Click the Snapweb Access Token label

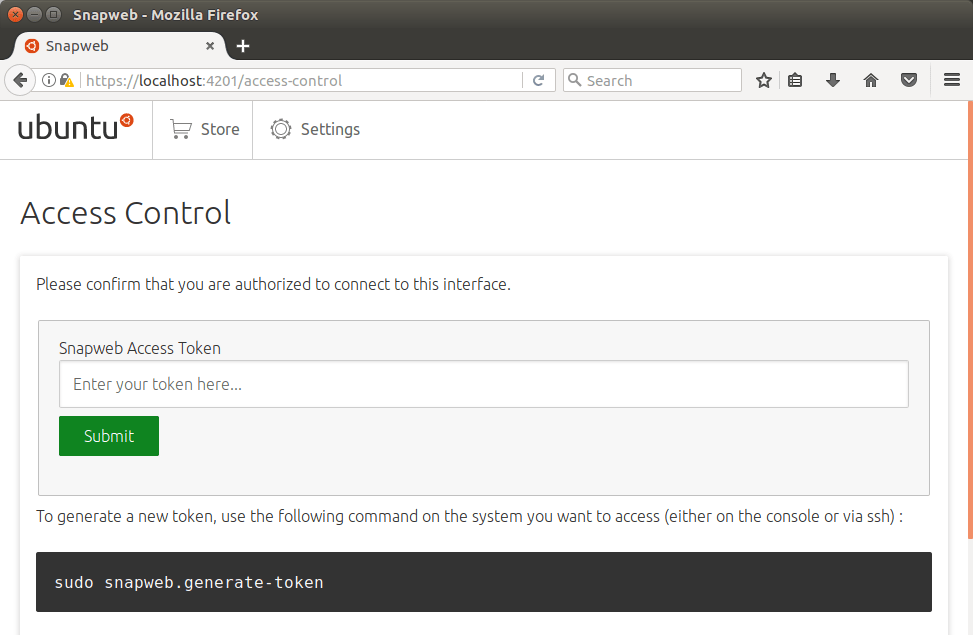coord(140,348)
